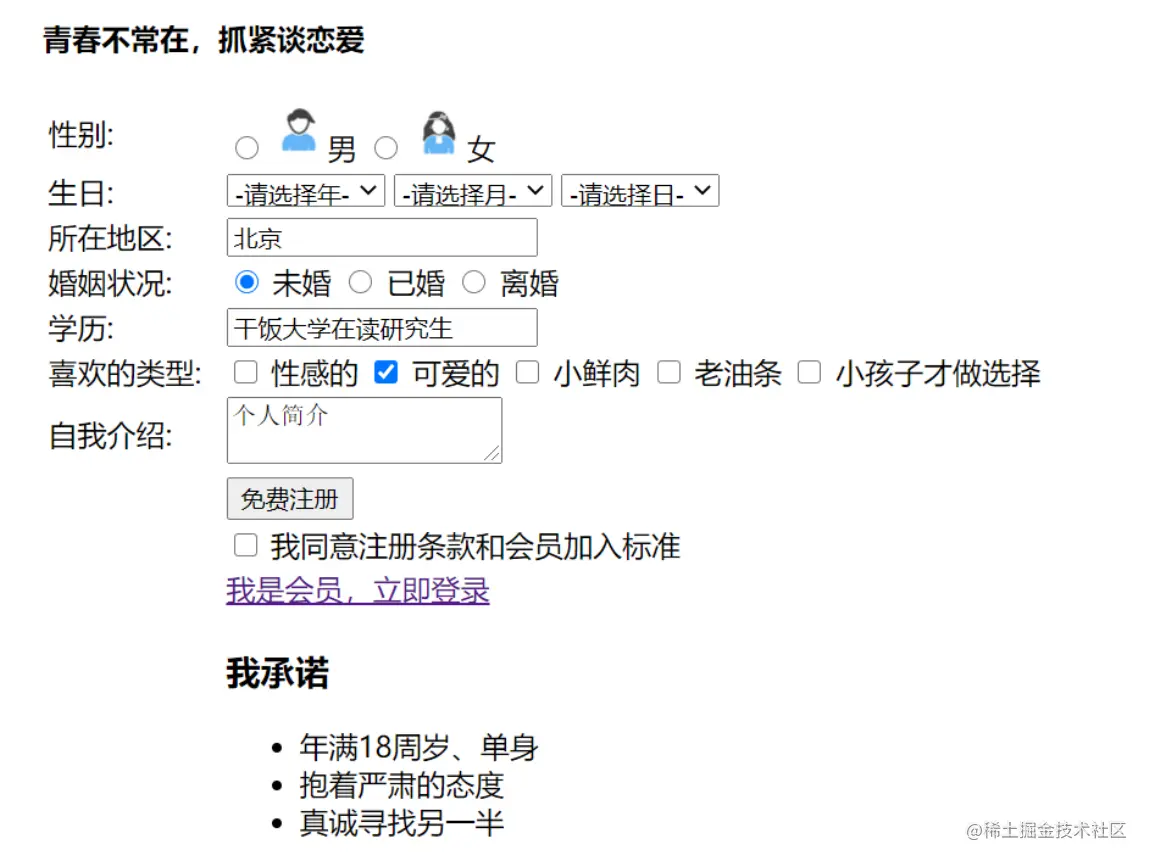Click the 所在地区 input containing 北京
Screen dimensions: 1150x864
(382, 238)
